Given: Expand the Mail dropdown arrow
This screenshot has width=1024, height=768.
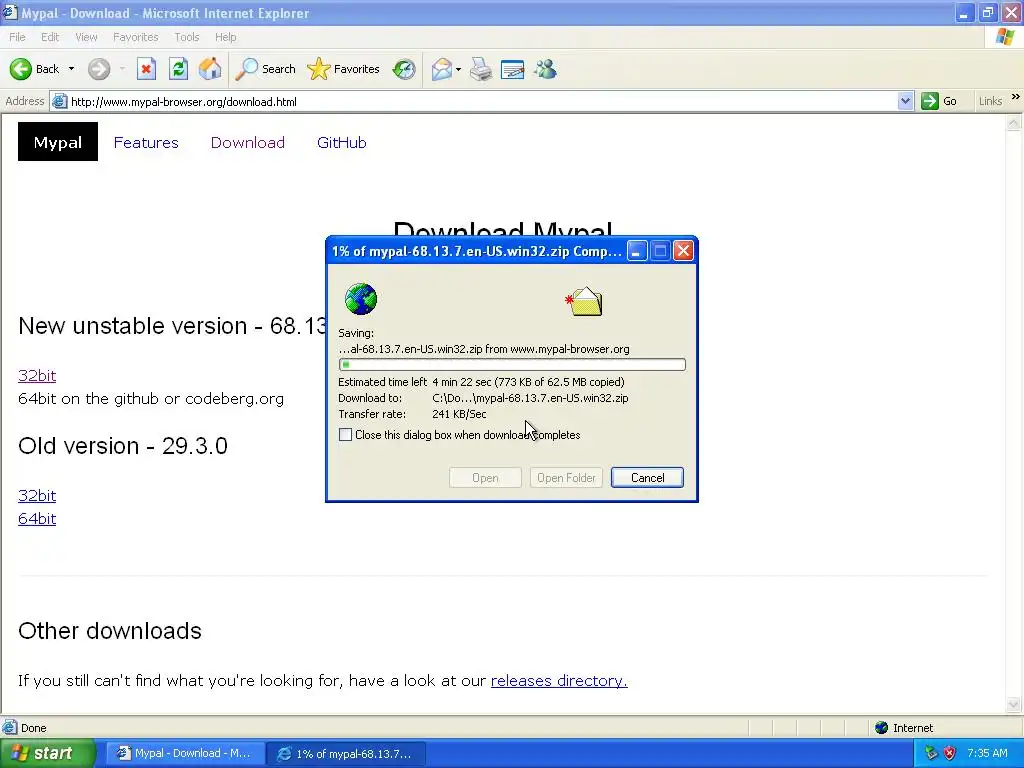Looking at the screenshot, I should pyautogui.click(x=458, y=69).
